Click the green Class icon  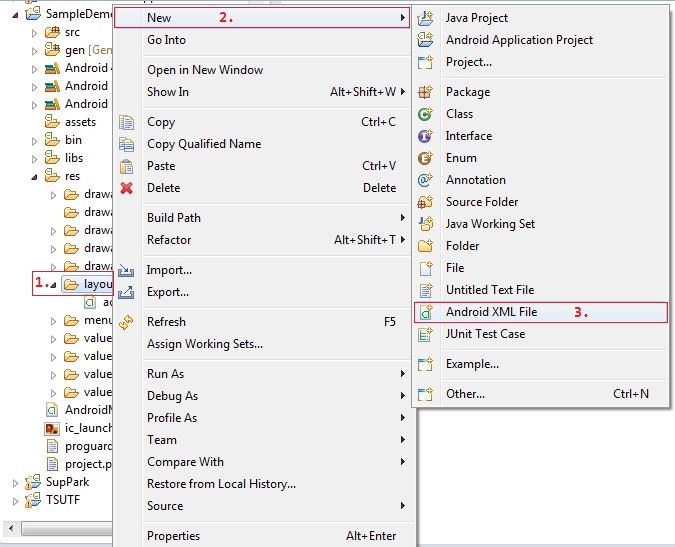coord(426,114)
